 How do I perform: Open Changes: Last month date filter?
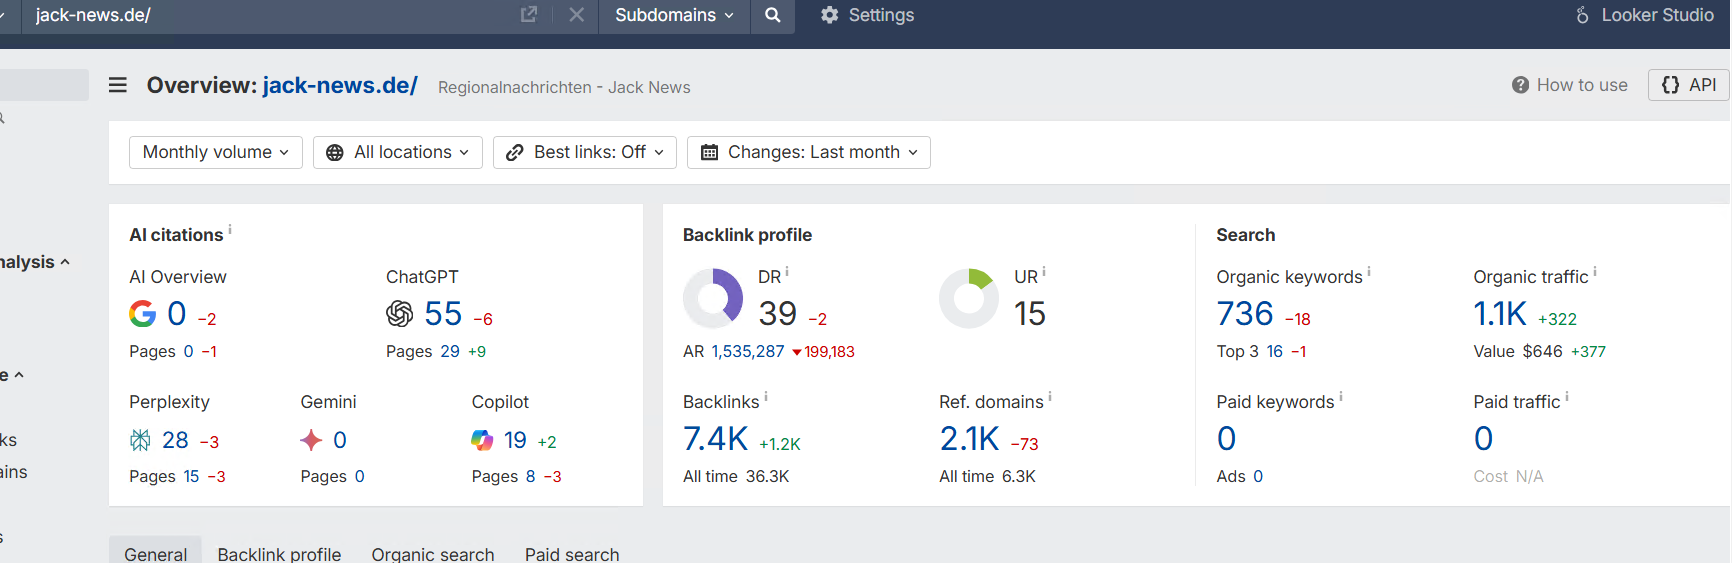[808, 152]
